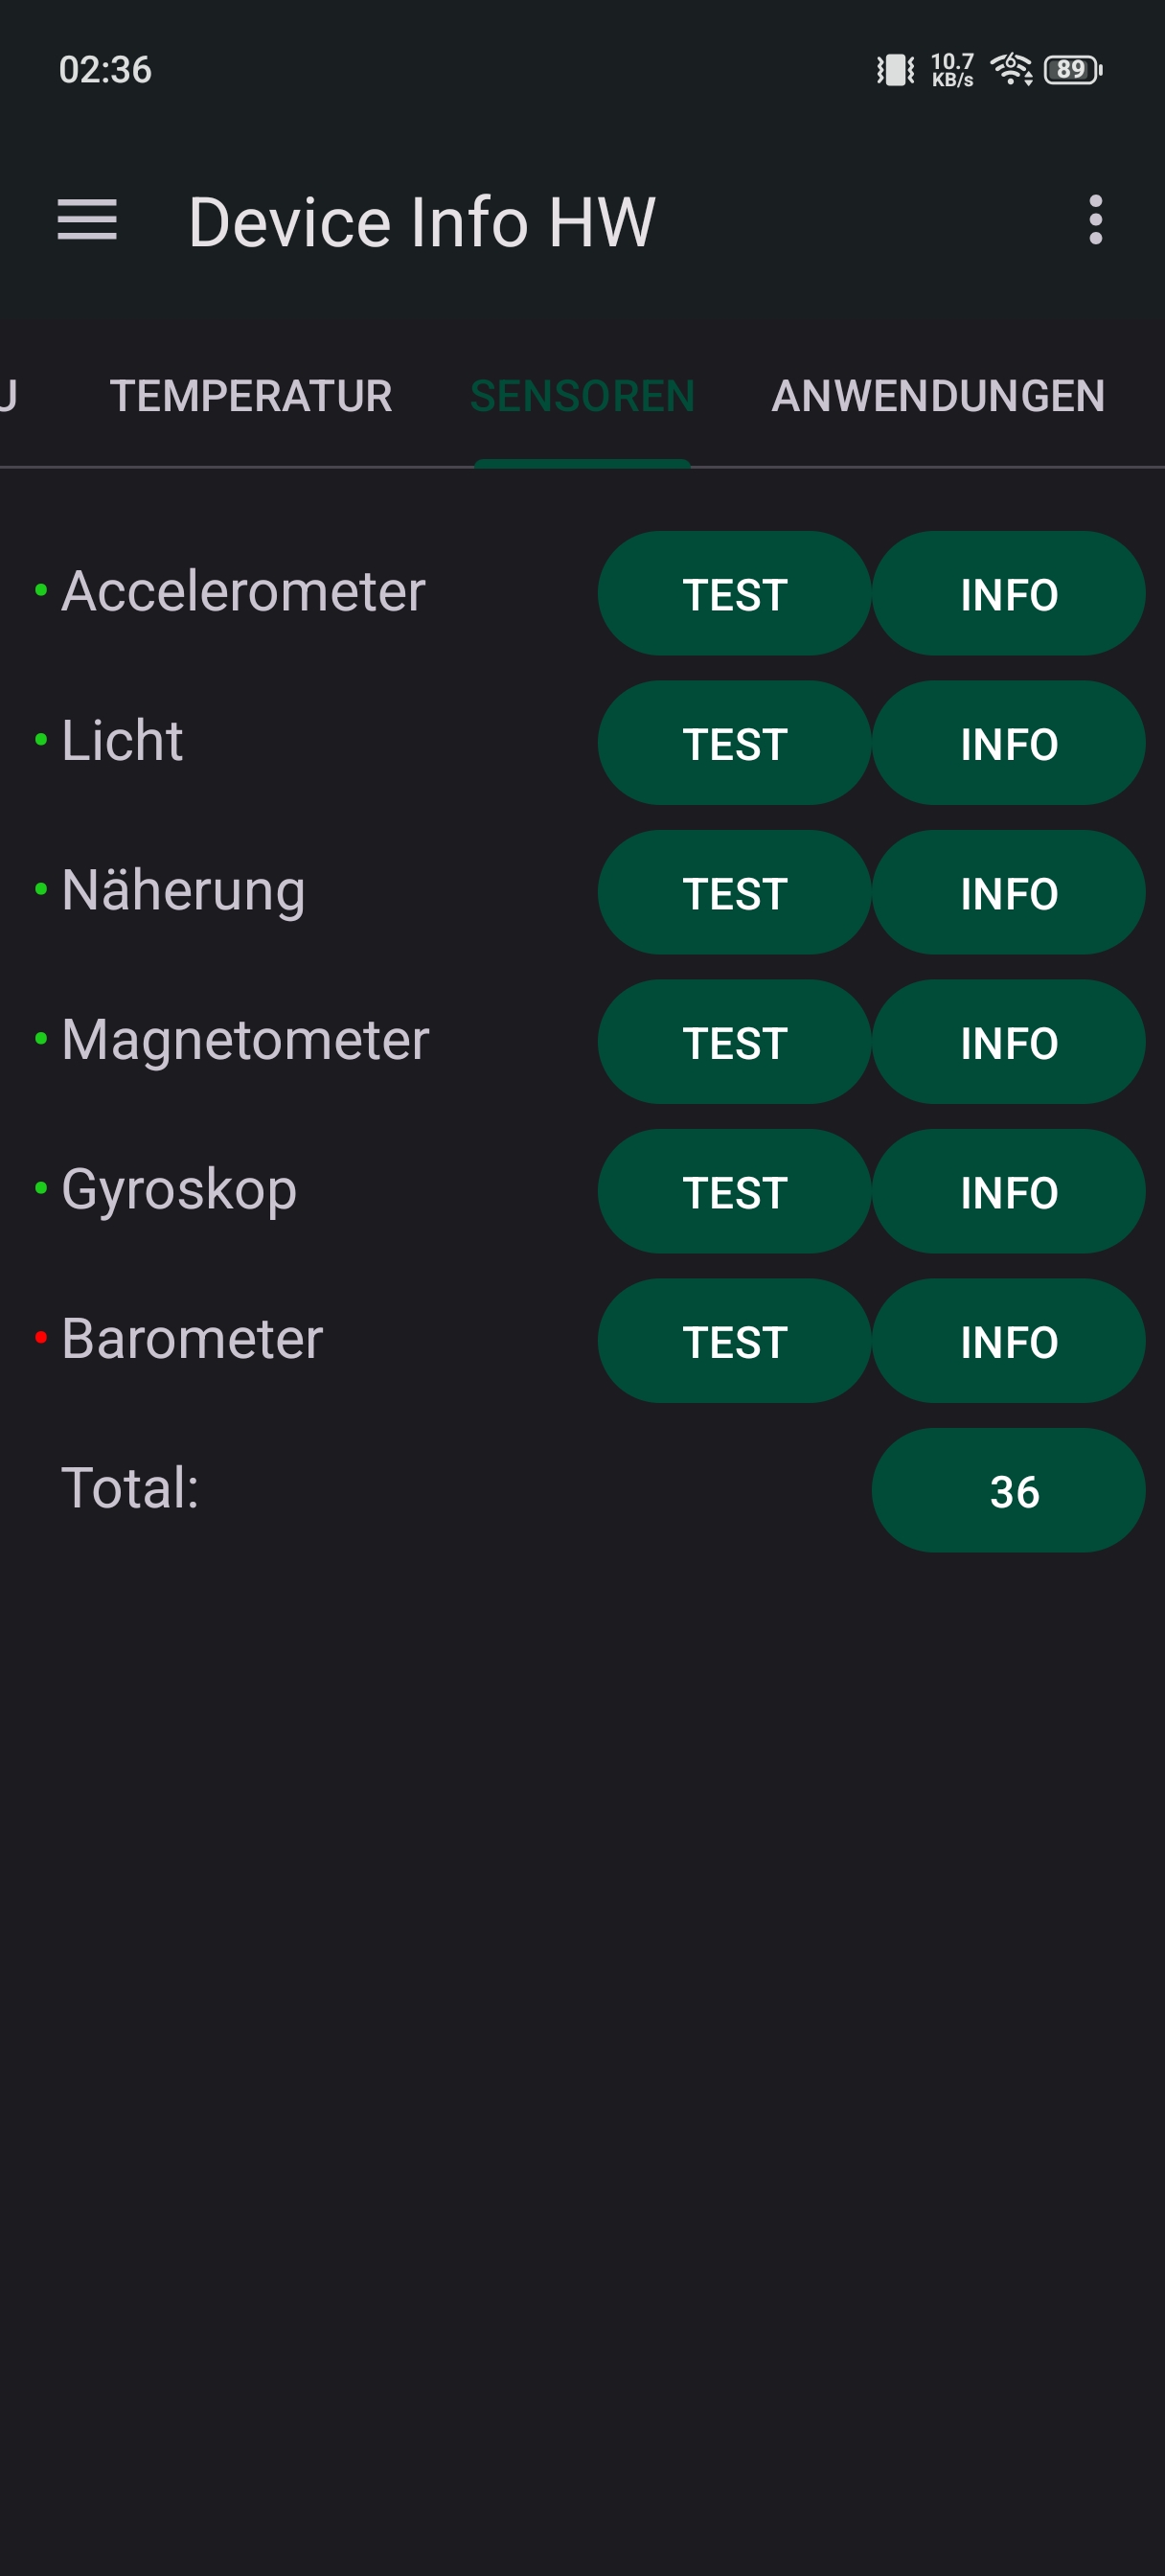
Task: Open the three-dot overflow menu
Action: click(x=1095, y=220)
